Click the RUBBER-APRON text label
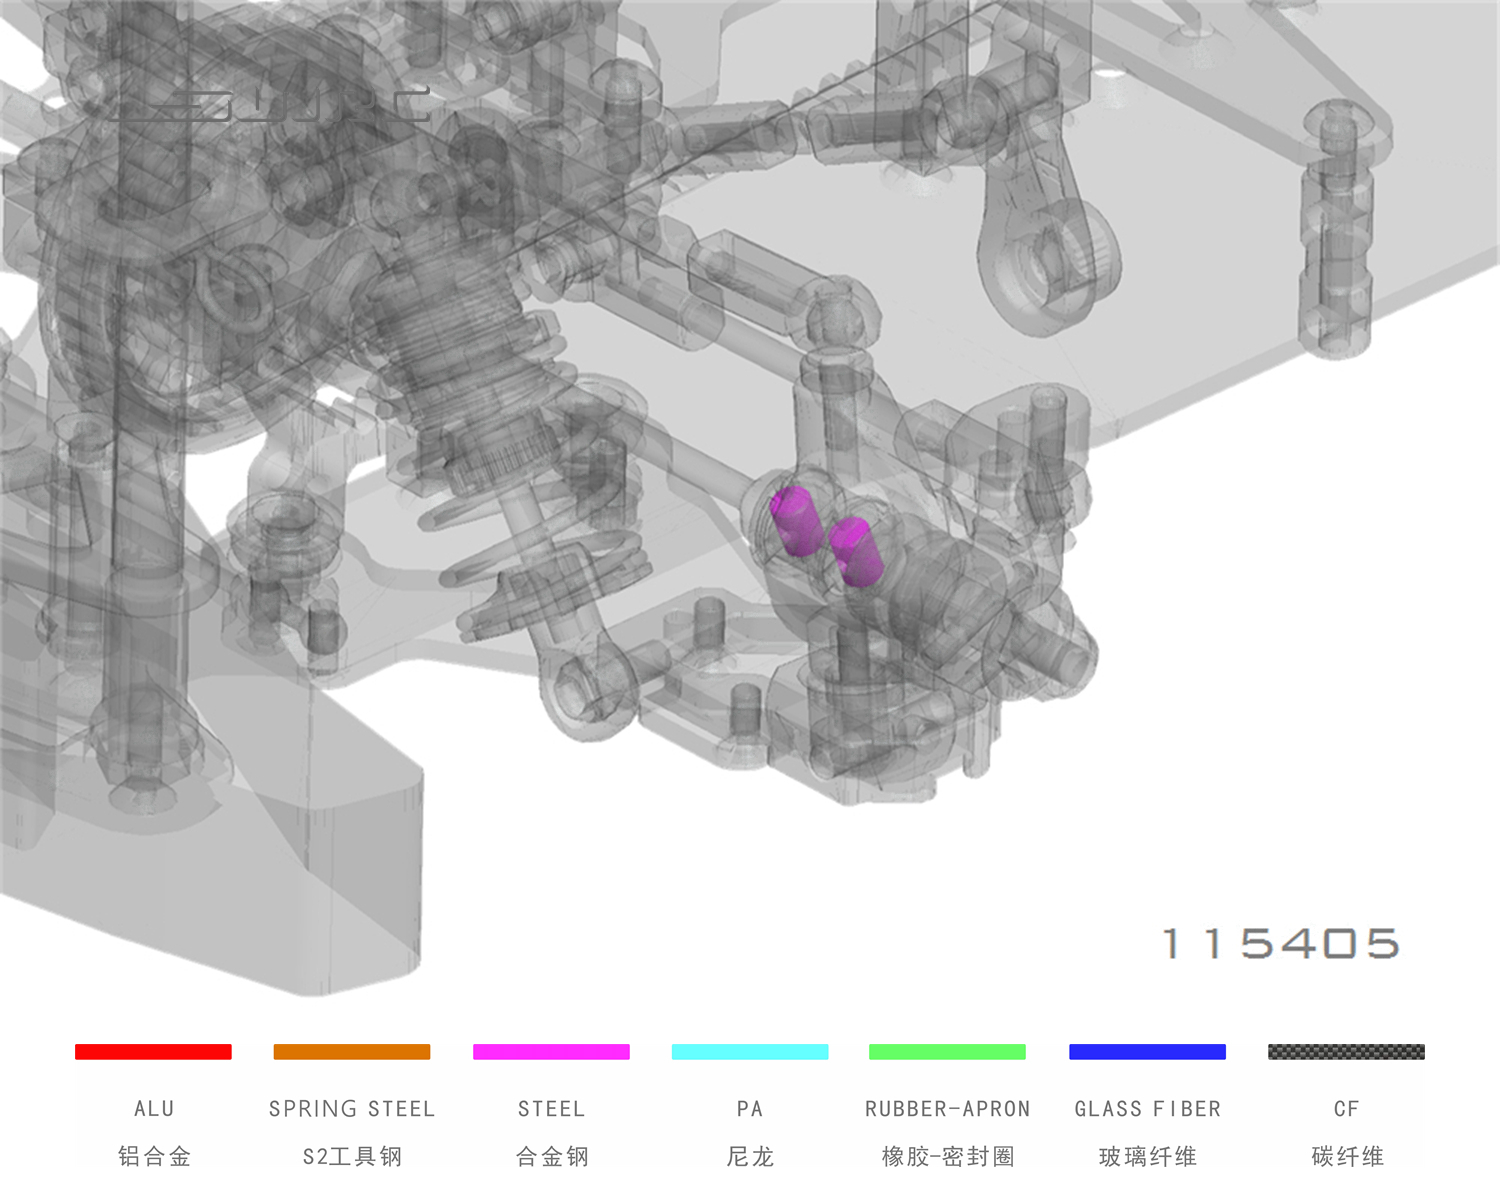Screen dimensions: 1500x1203 coord(947,1109)
